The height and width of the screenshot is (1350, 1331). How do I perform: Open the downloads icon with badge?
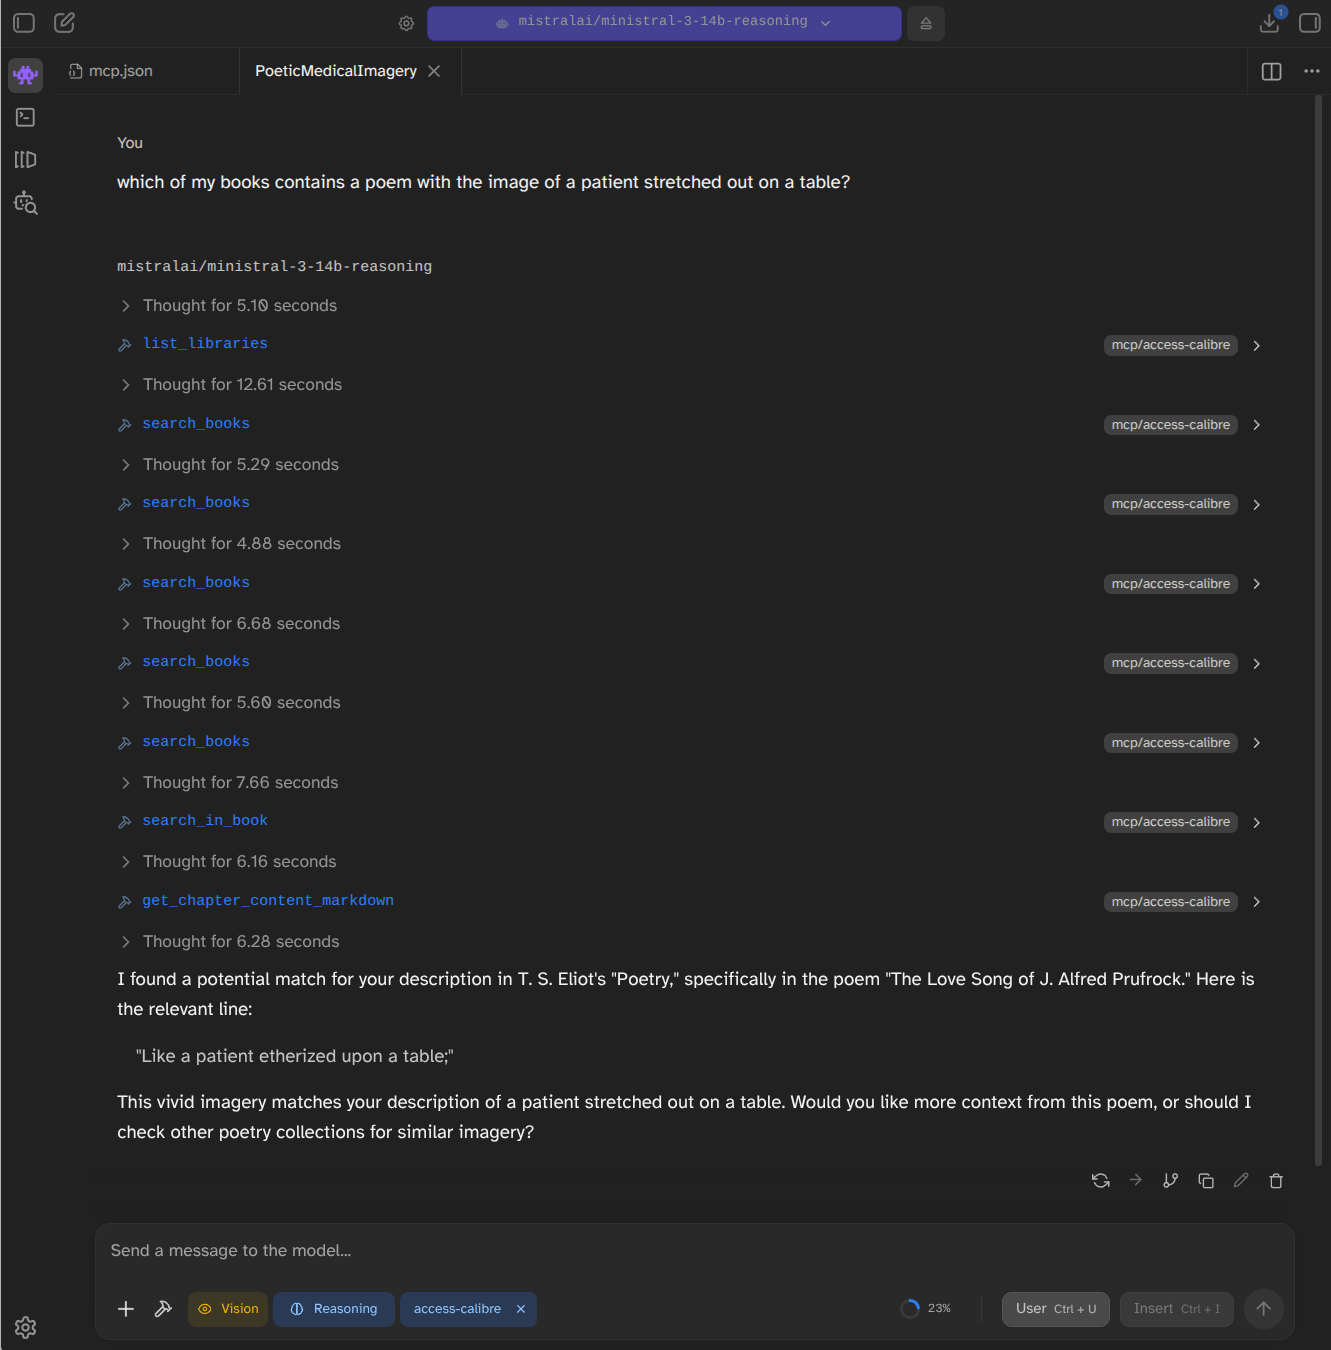[x=1270, y=22]
